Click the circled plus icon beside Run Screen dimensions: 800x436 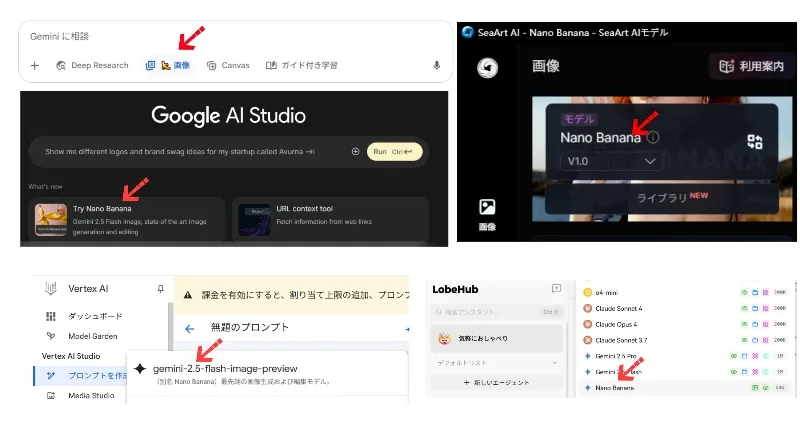356,151
